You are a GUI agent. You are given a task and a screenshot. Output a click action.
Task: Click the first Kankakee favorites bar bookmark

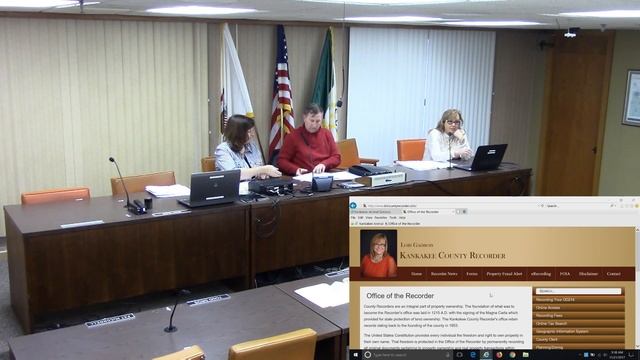pyautogui.click(x=369, y=224)
